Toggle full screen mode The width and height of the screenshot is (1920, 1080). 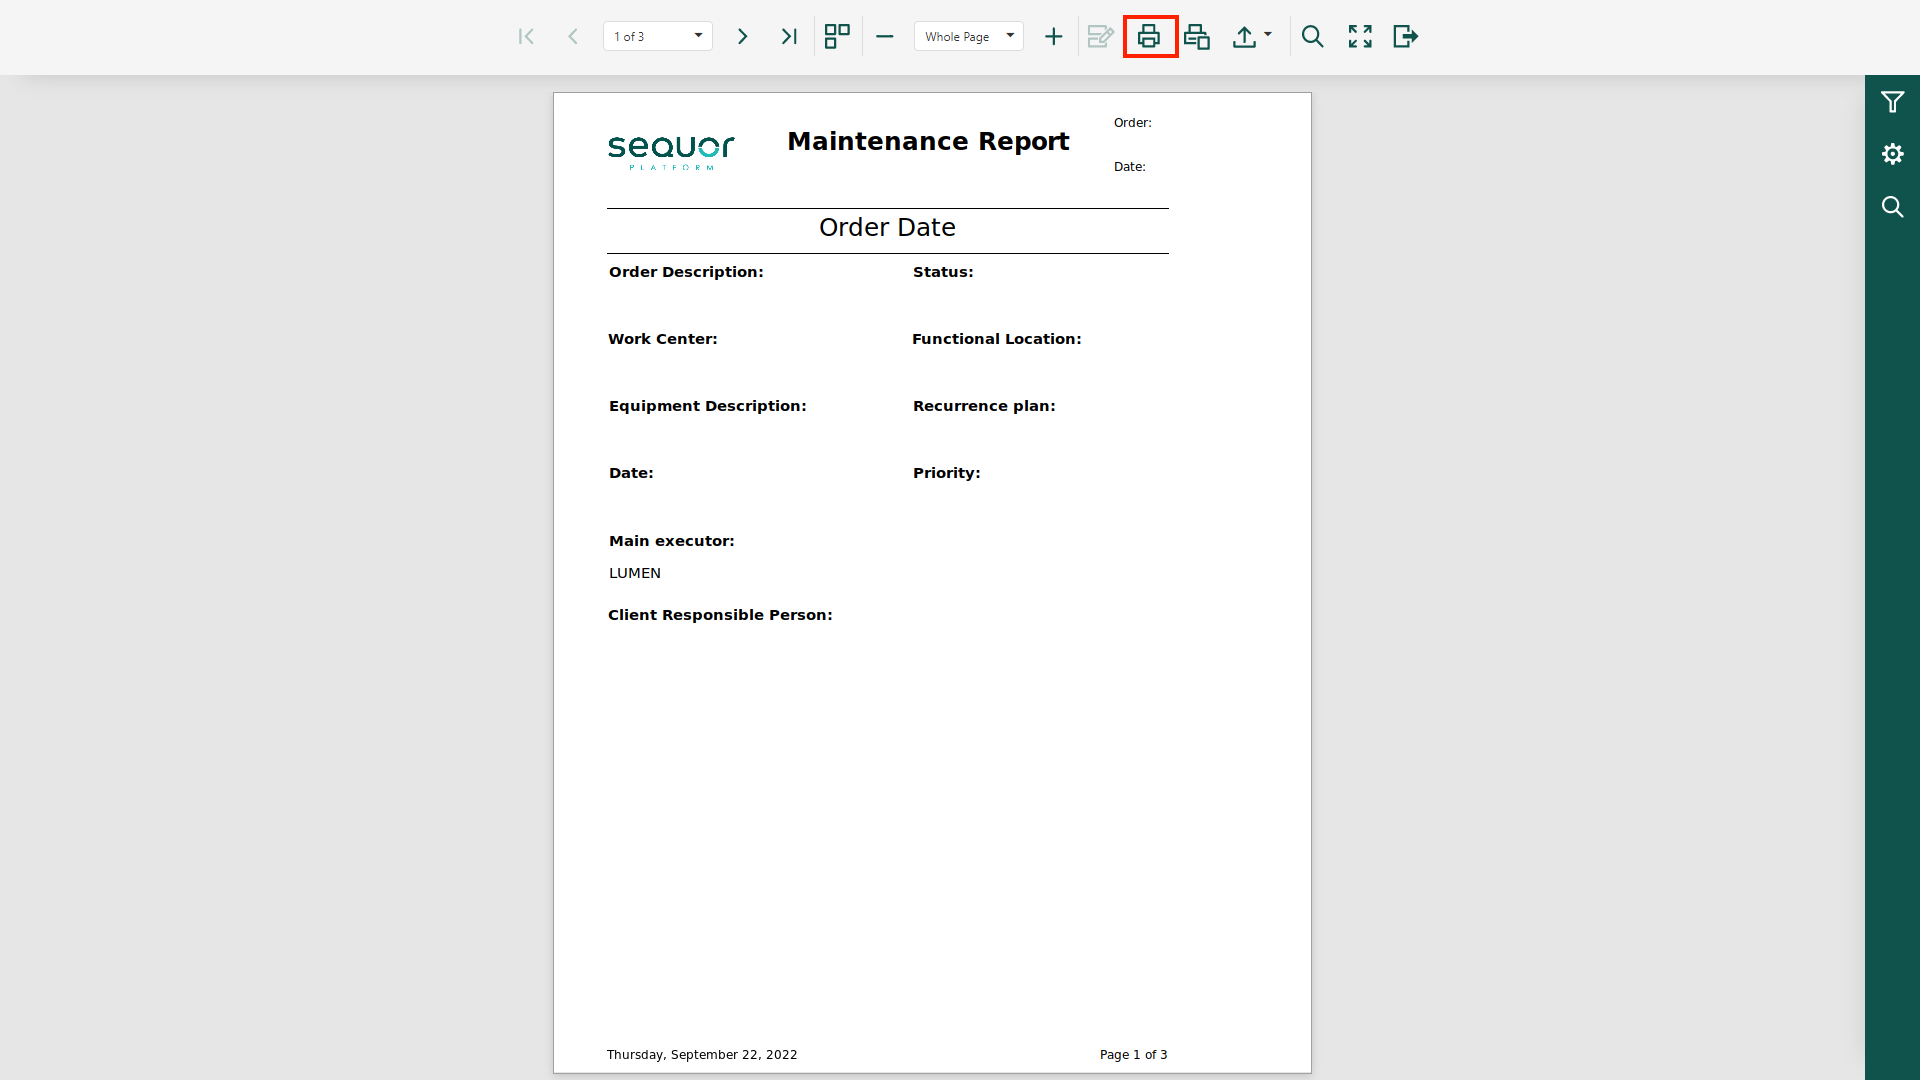click(1360, 37)
